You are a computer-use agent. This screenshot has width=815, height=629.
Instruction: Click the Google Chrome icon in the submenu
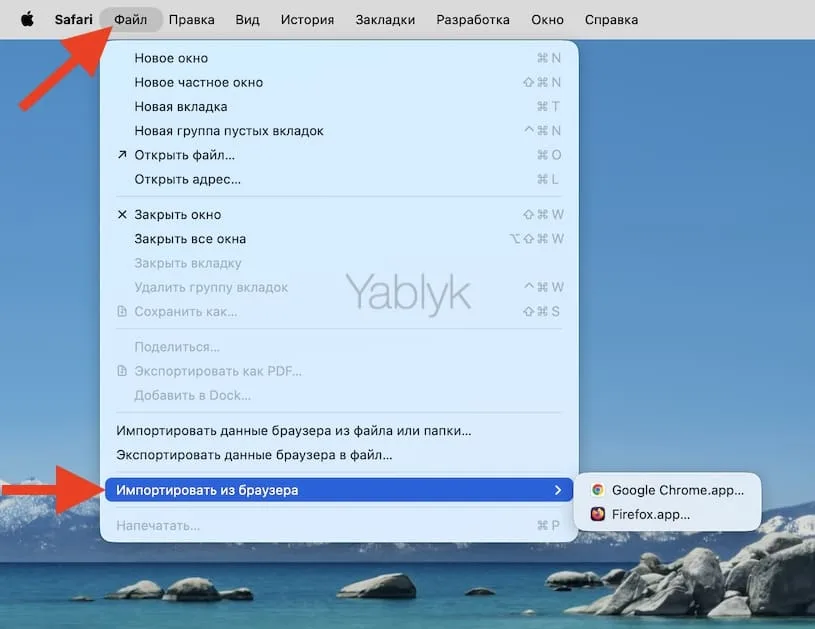click(x=600, y=489)
